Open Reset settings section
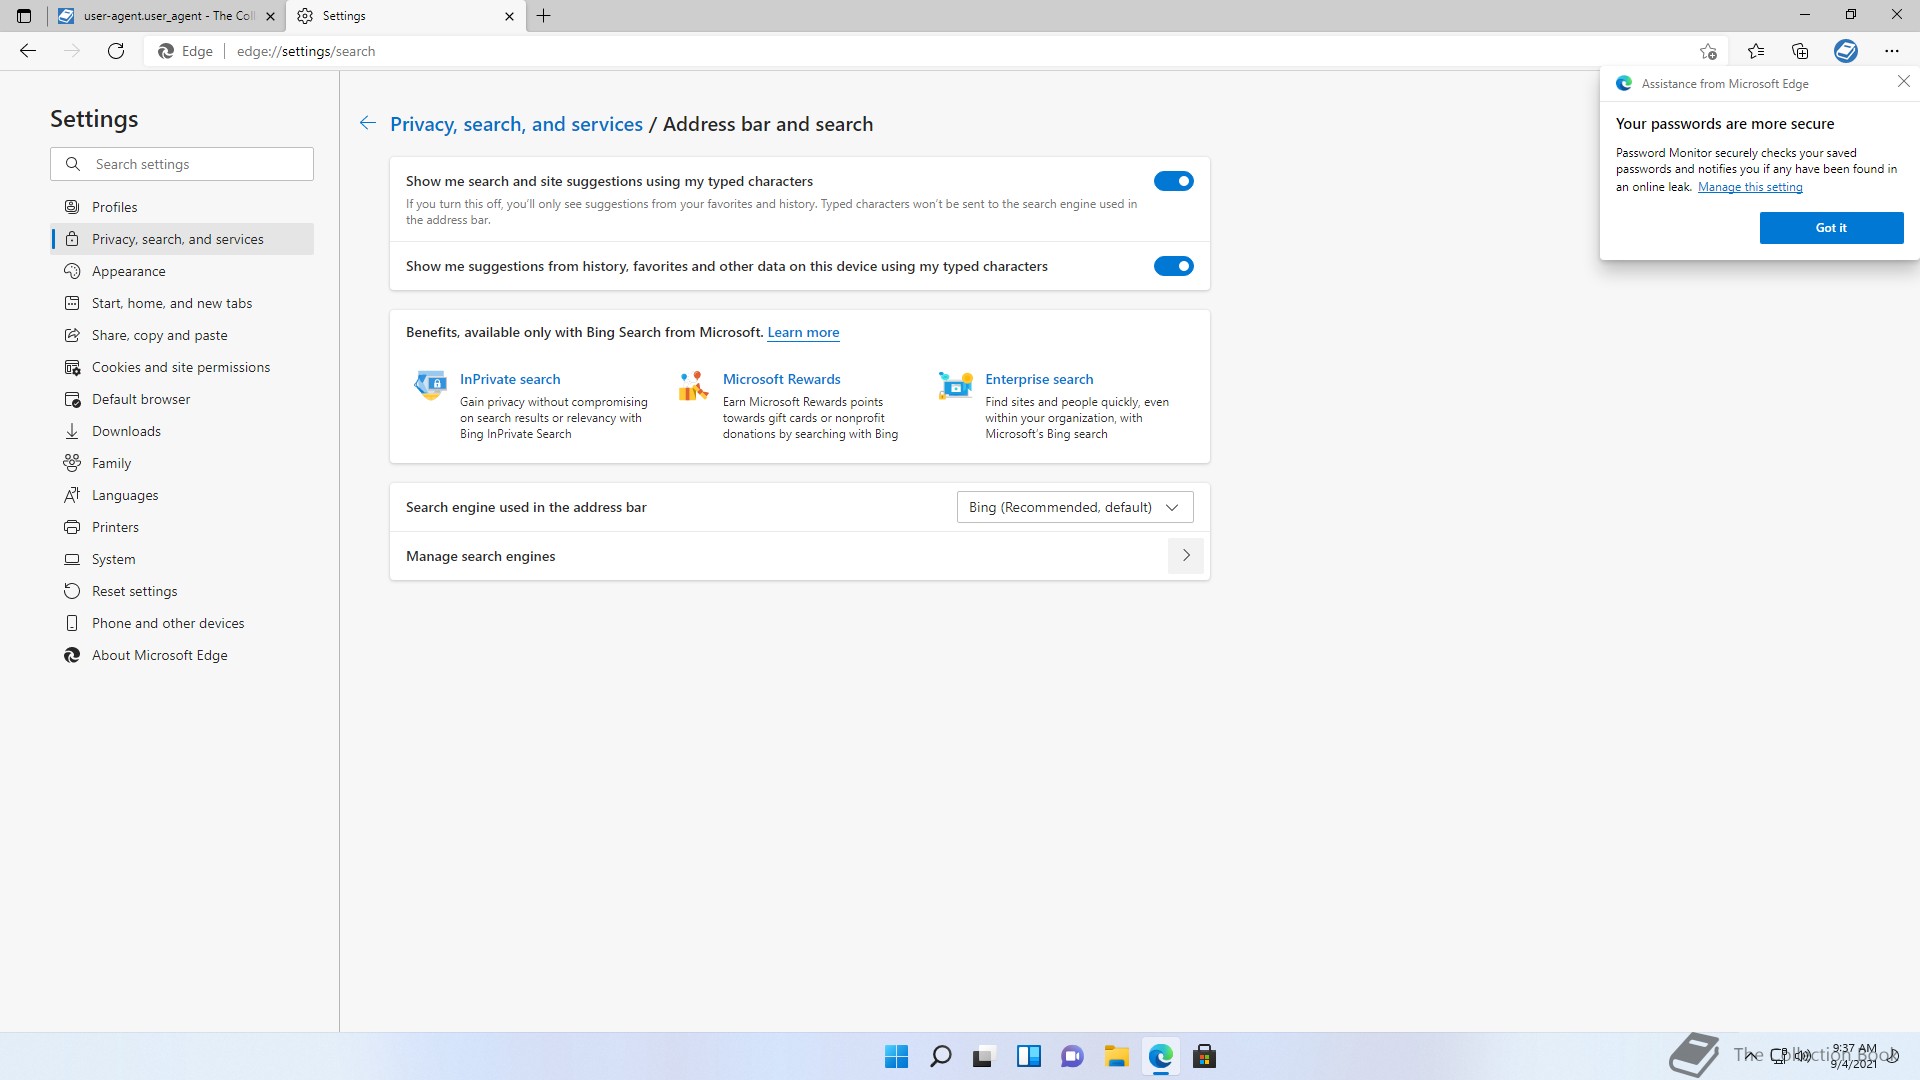The height and width of the screenshot is (1080, 1920). click(182, 591)
